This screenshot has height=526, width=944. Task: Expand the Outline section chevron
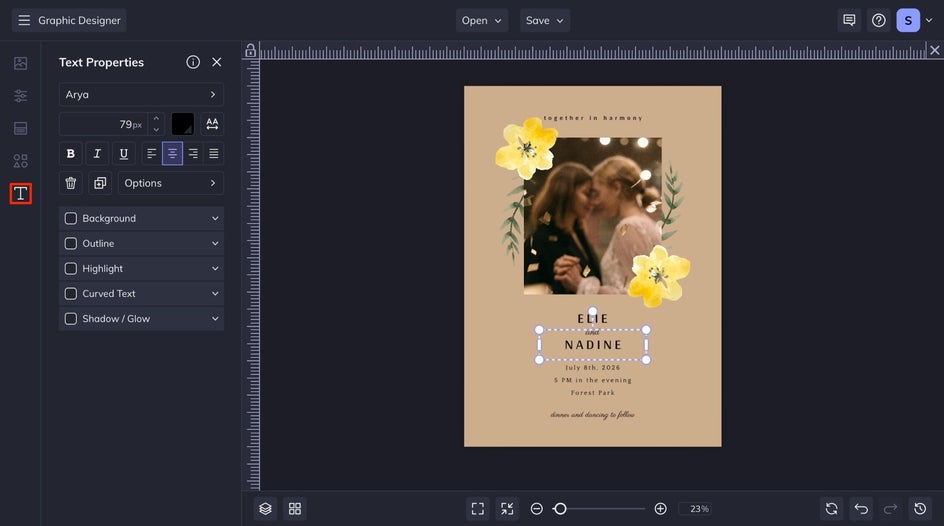tap(215, 244)
